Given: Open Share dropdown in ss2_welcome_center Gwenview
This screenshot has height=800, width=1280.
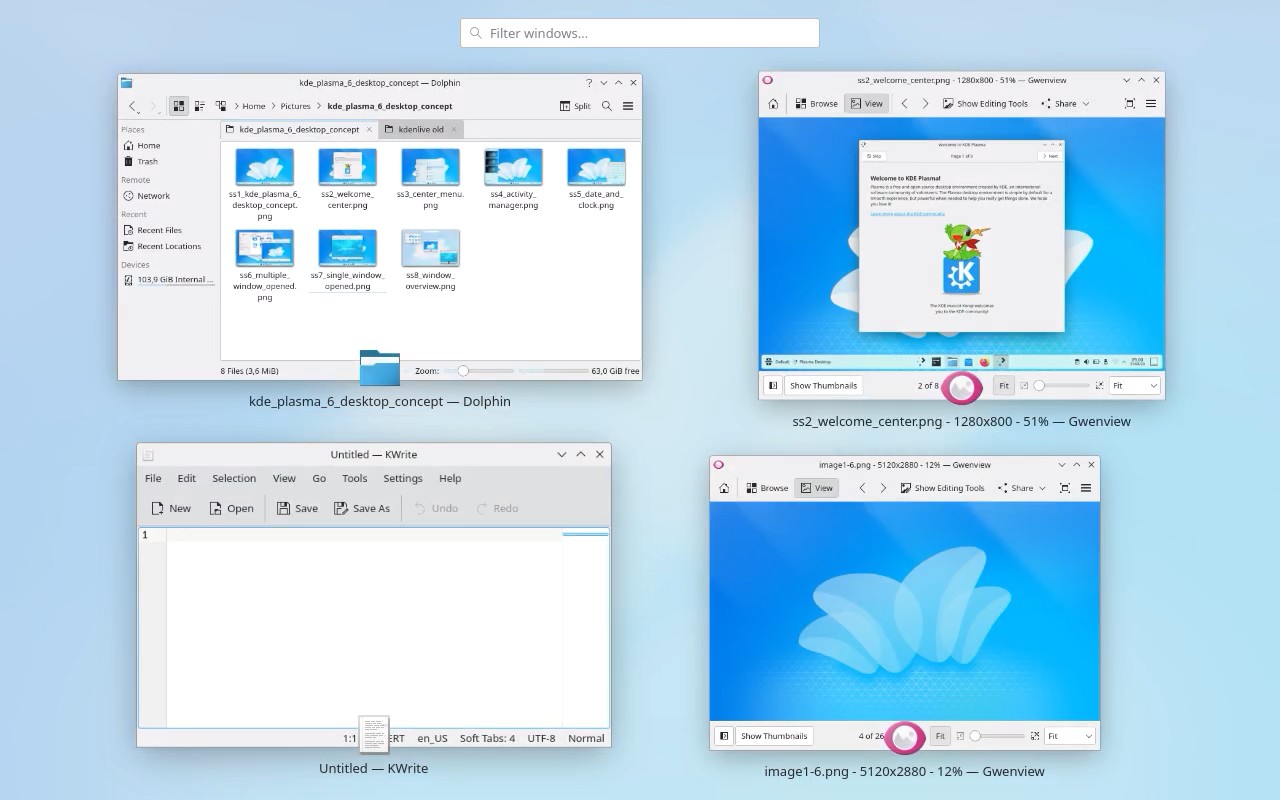Looking at the screenshot, I should pos(1065,104).
